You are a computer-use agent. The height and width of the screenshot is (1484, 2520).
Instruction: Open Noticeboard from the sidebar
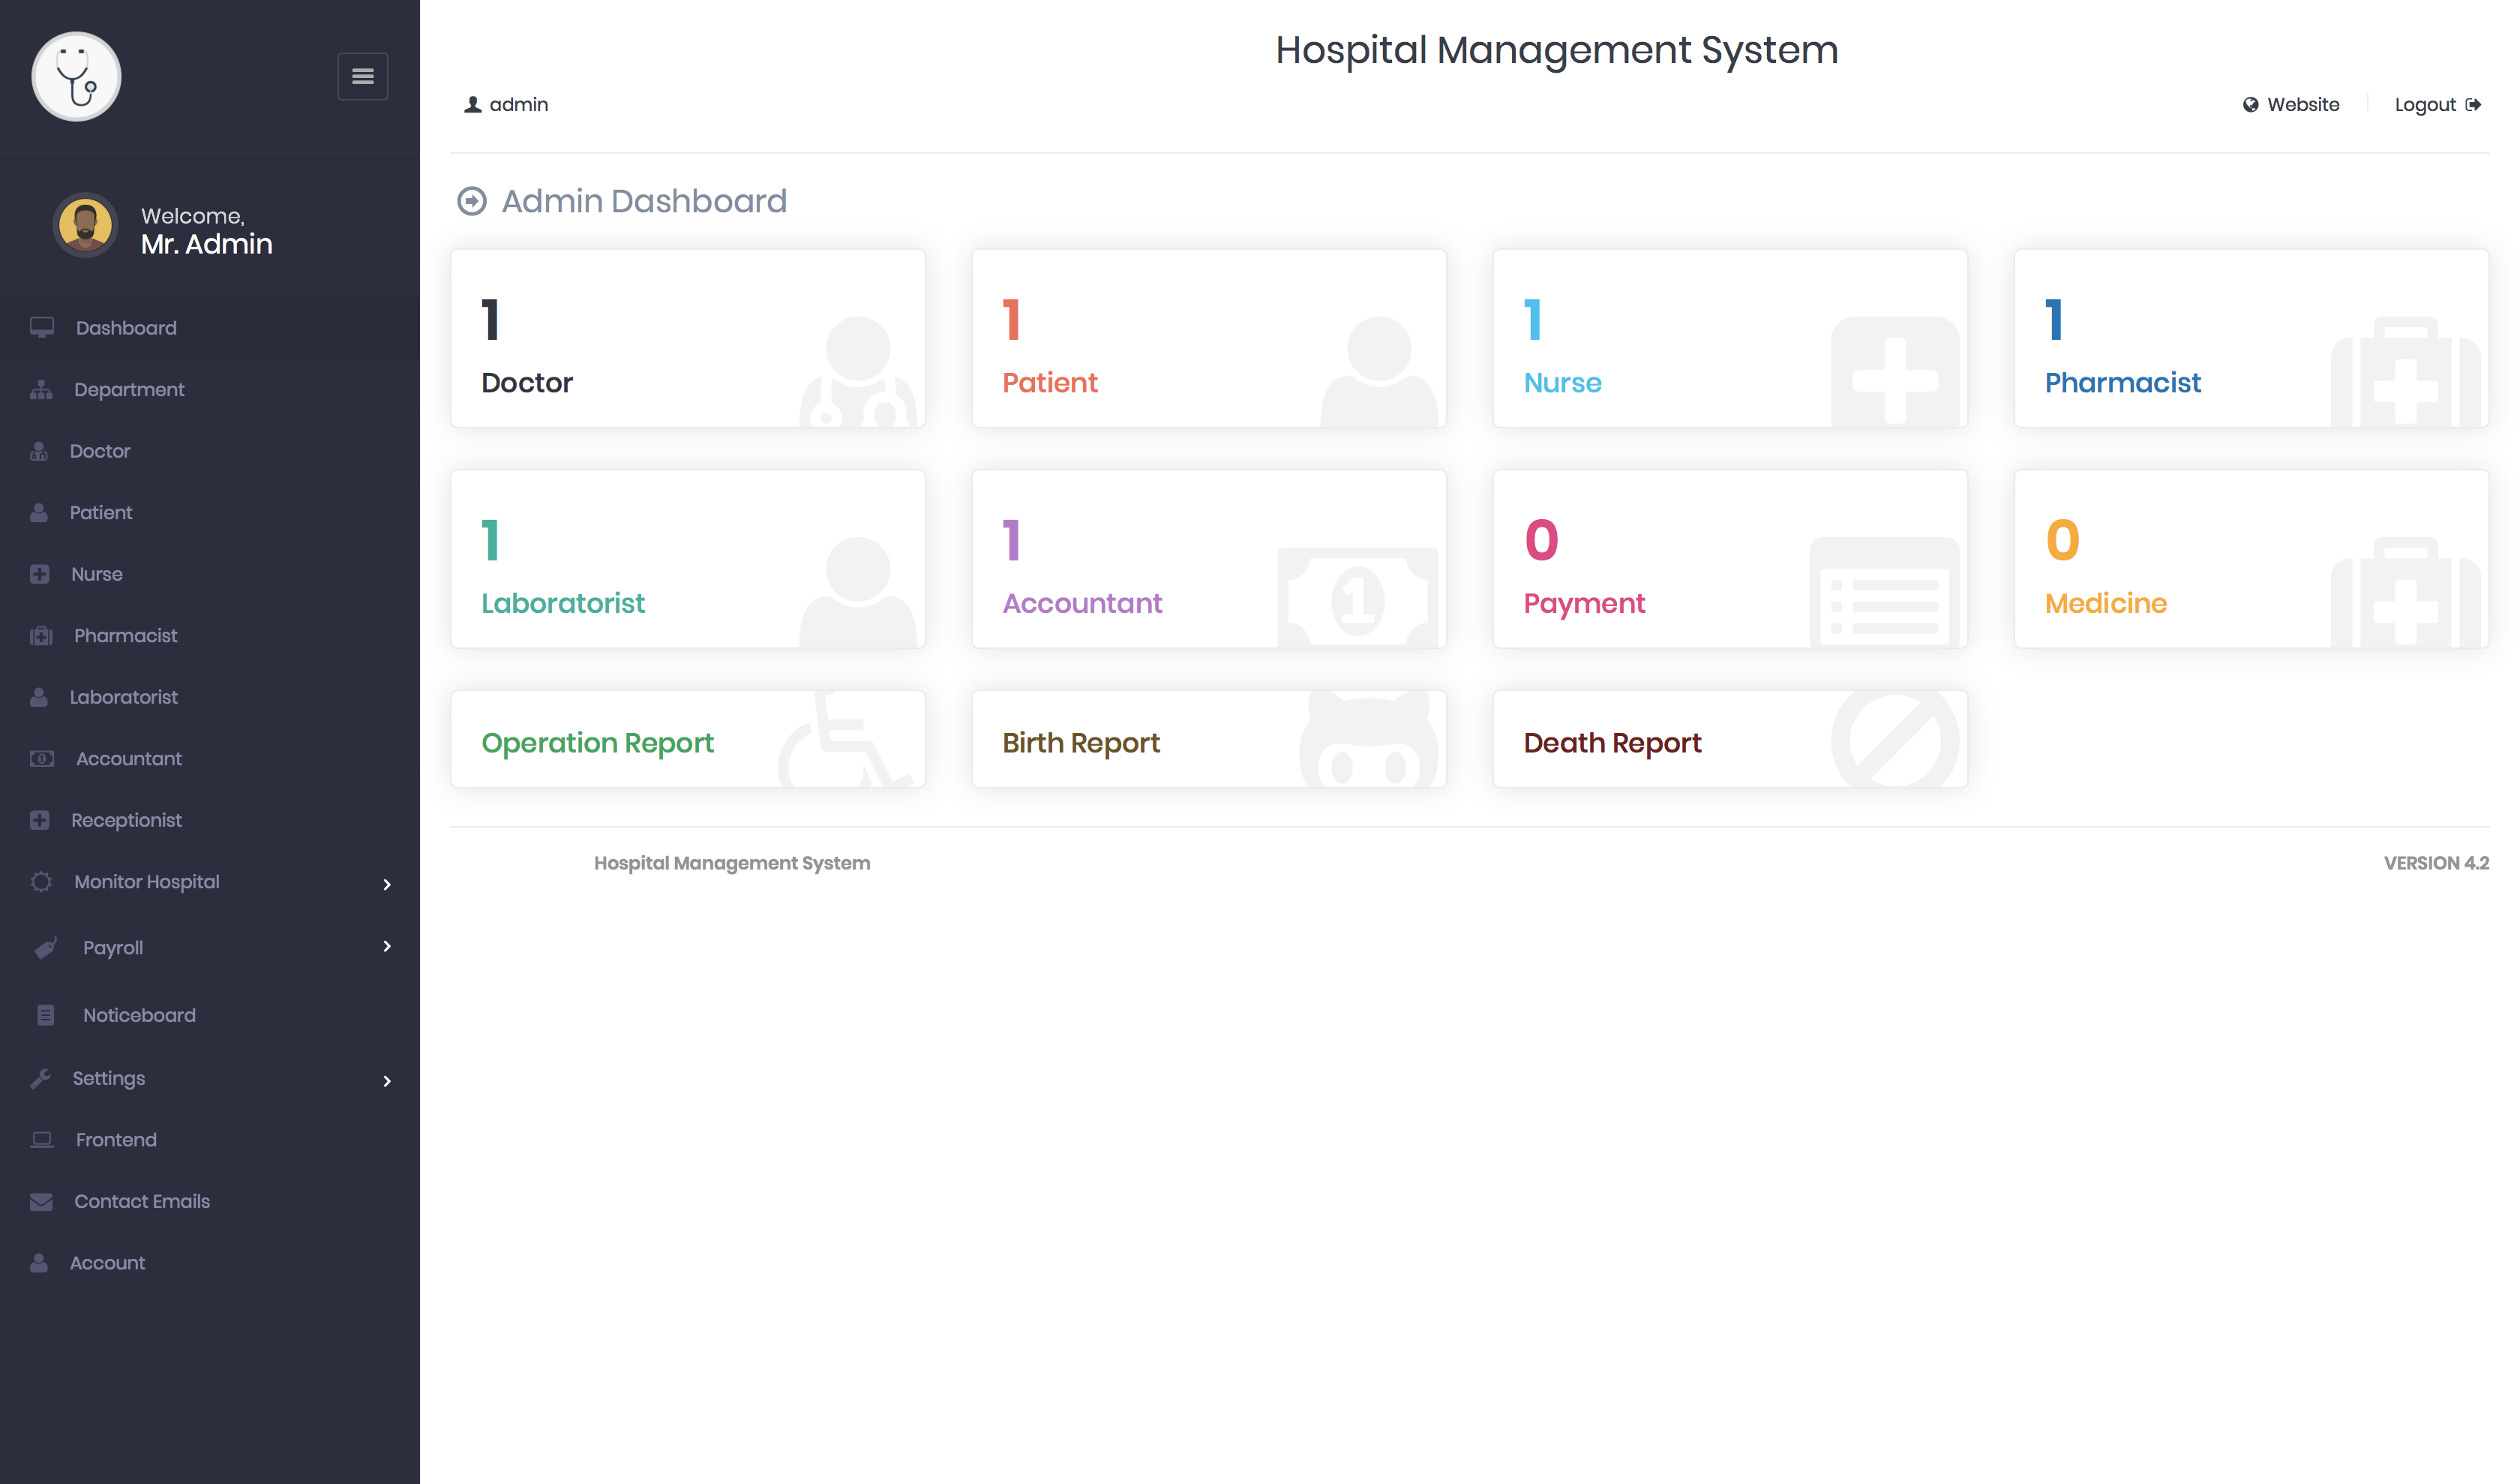tap(210, 1015)
